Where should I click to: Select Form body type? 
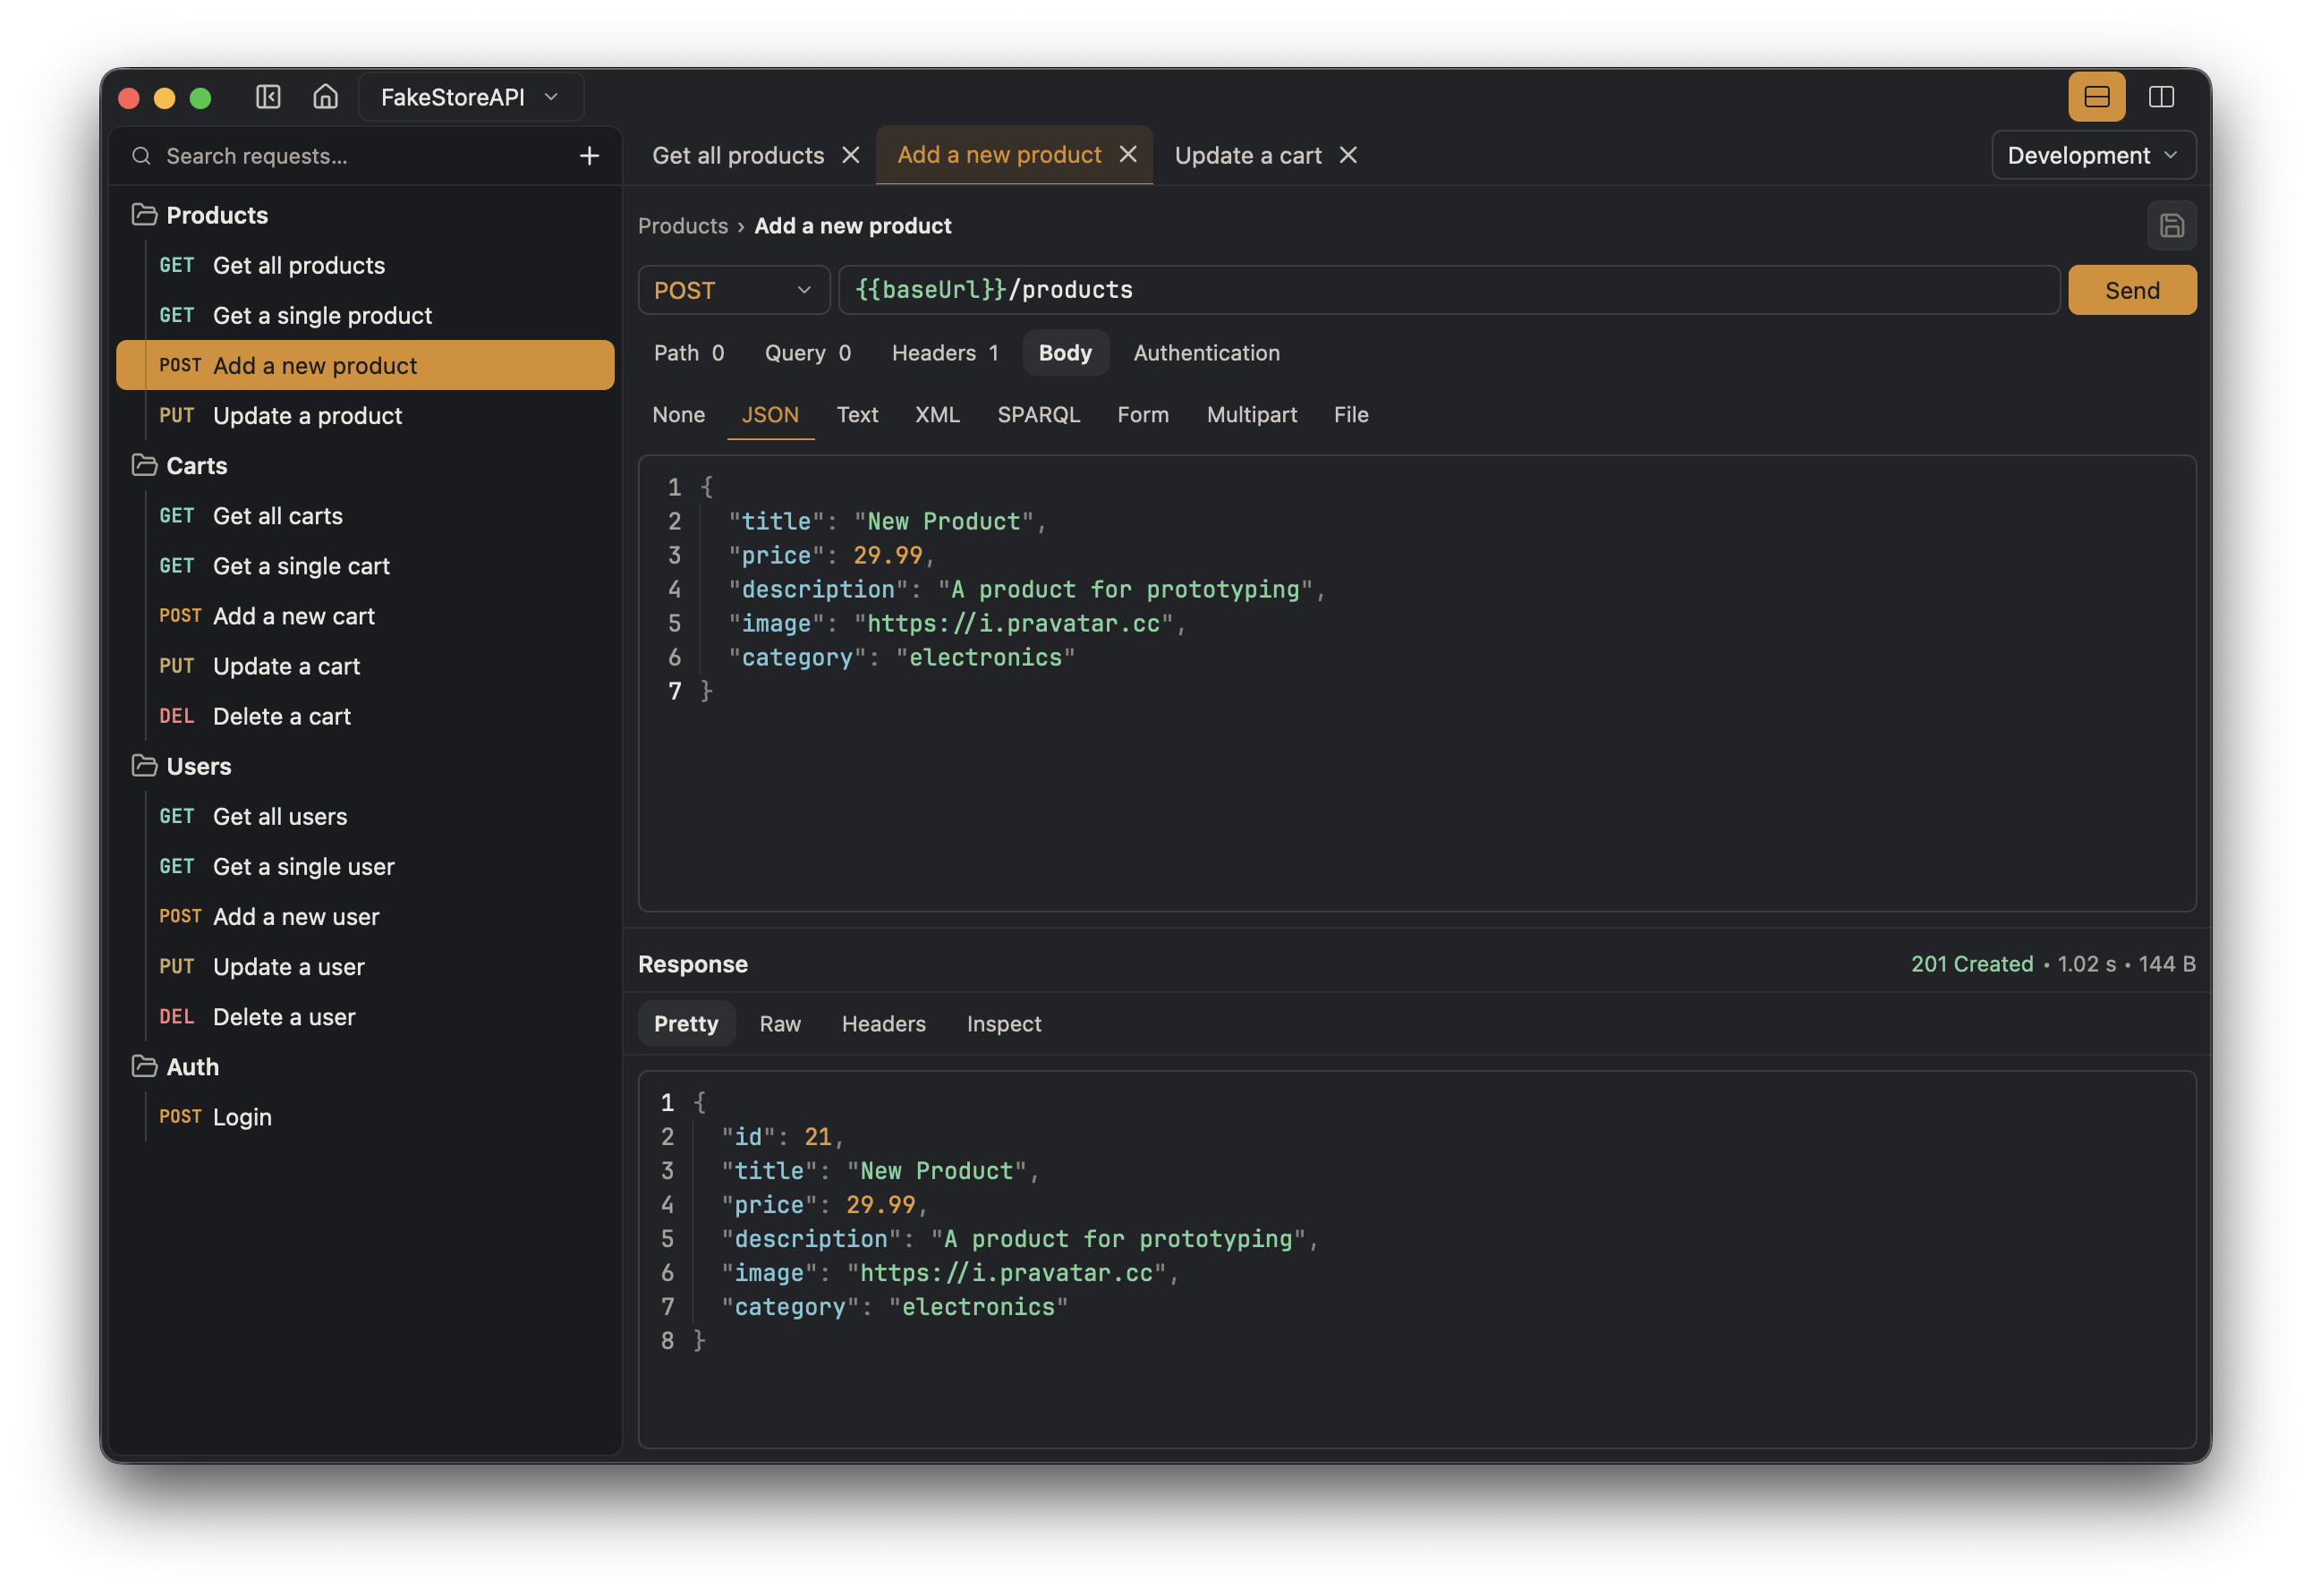coord(1142,415)
